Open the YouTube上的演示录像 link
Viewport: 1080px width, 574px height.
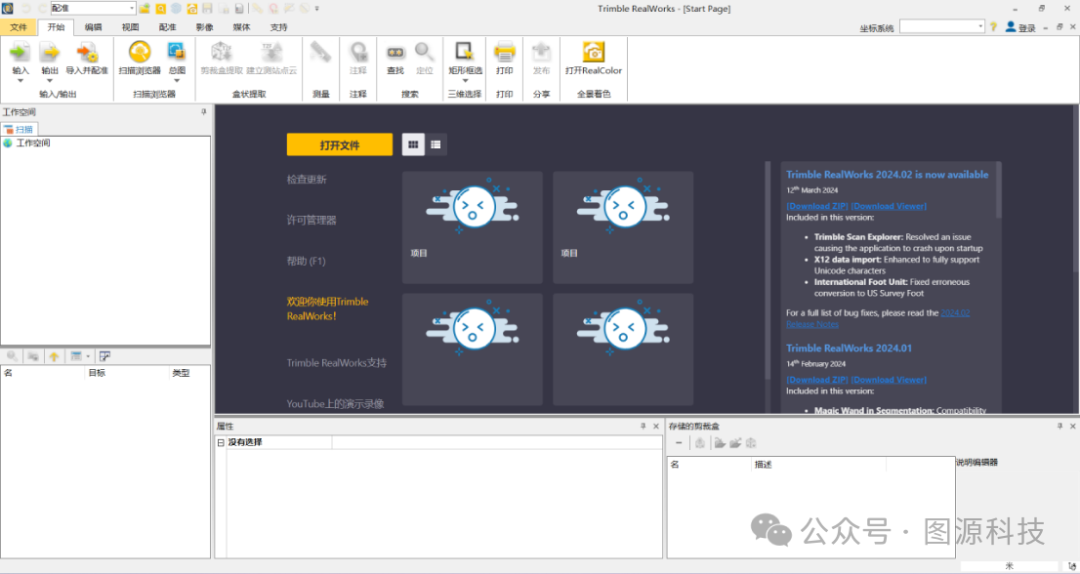335,403
